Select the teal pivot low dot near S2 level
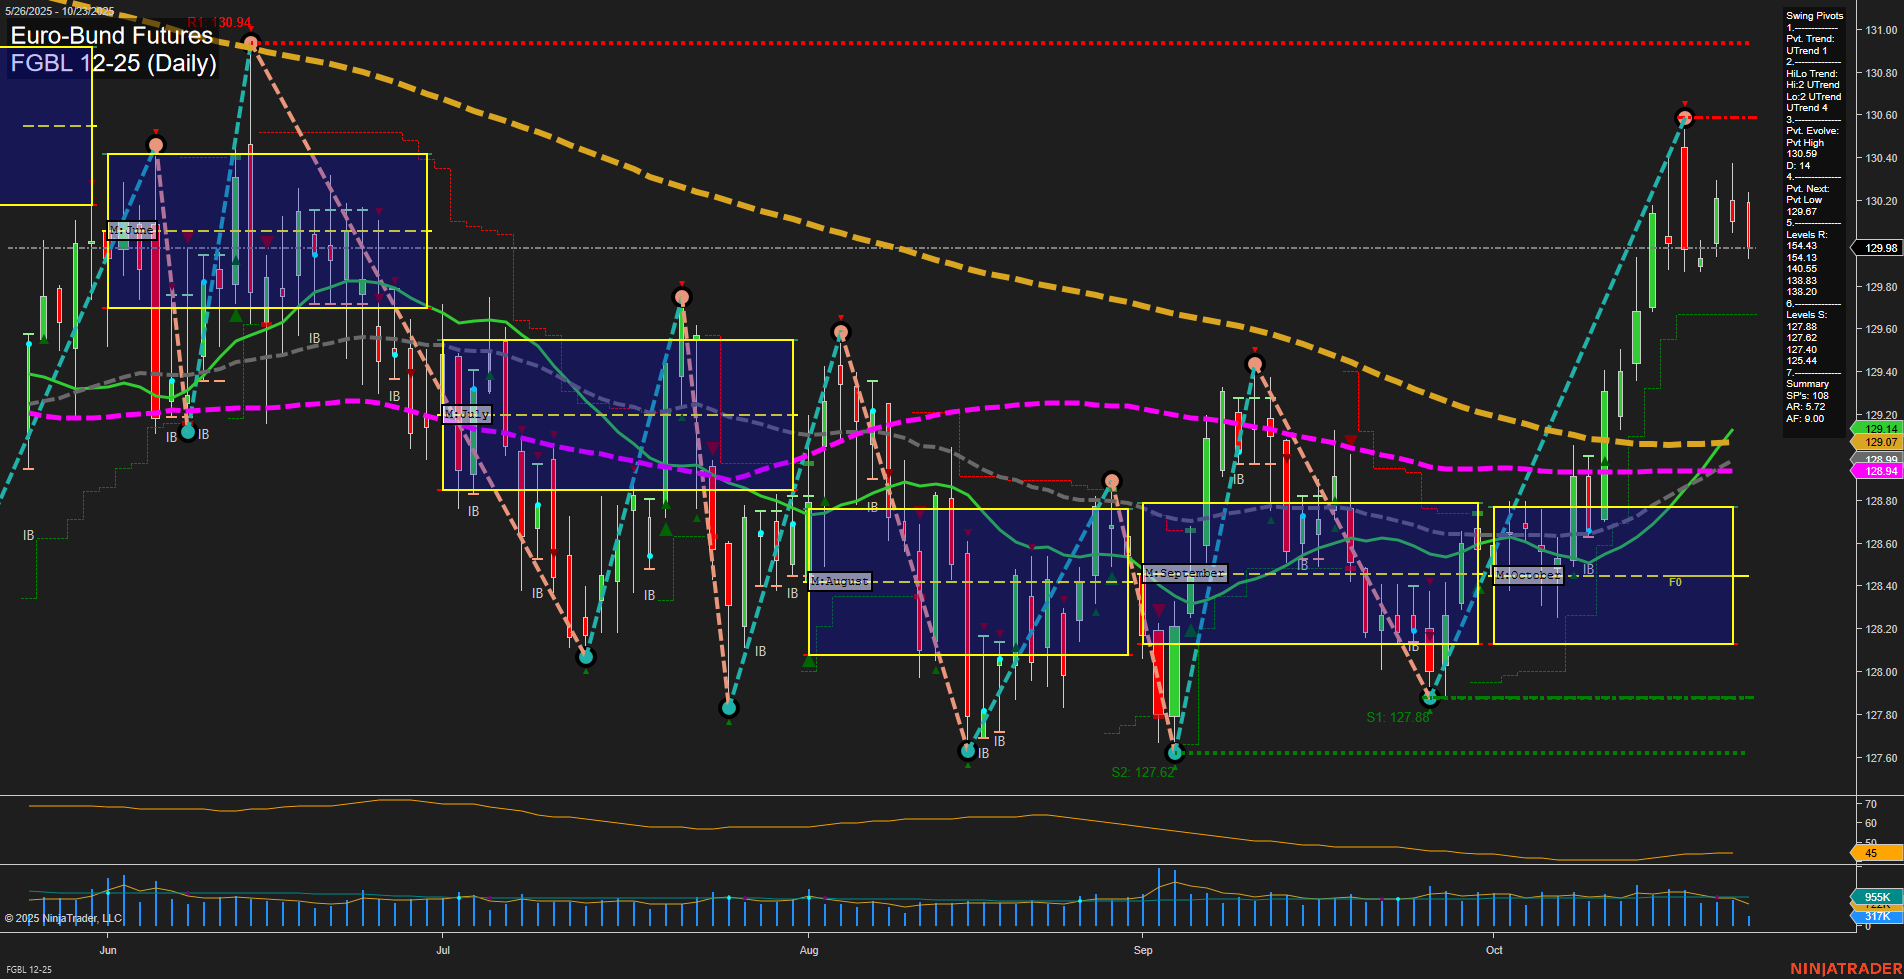This screenshot has height=979, width=1904. click(x=1175, y=751)
